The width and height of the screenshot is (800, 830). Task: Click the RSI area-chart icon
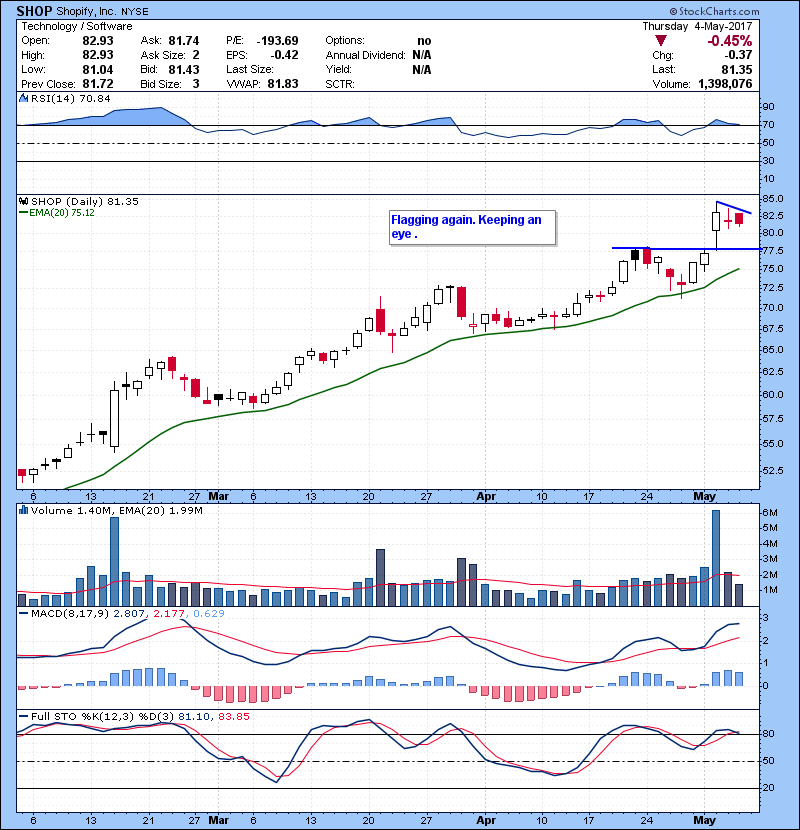[23, 98]
